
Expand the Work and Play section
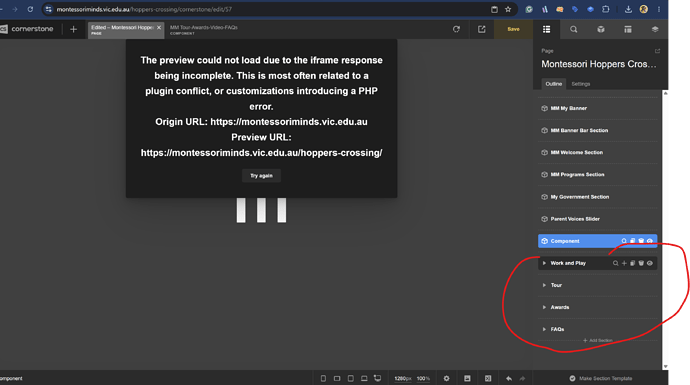[544, 263]
